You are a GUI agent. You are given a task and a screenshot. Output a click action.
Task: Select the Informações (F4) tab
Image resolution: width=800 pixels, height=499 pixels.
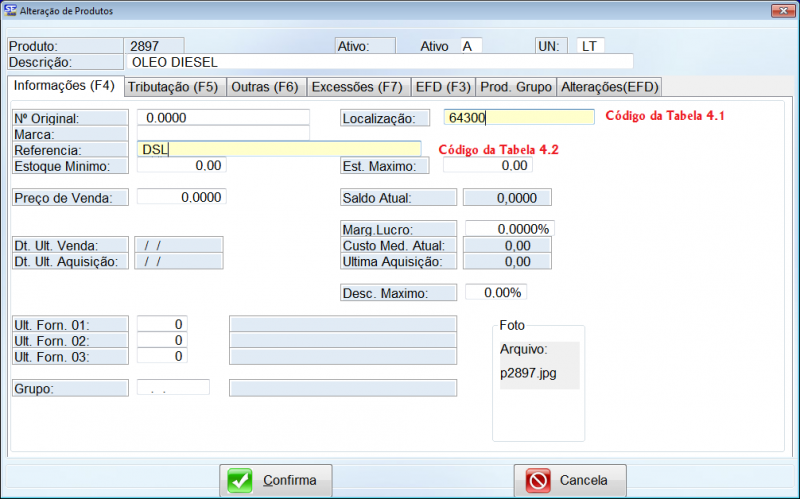(64, 86)
